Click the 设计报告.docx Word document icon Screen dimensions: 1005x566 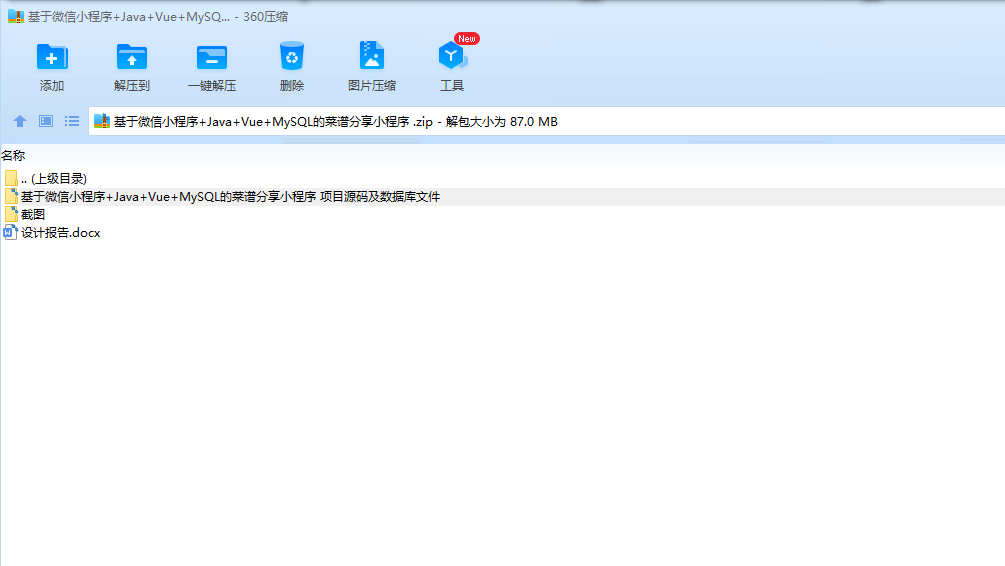tap(10, 232)
